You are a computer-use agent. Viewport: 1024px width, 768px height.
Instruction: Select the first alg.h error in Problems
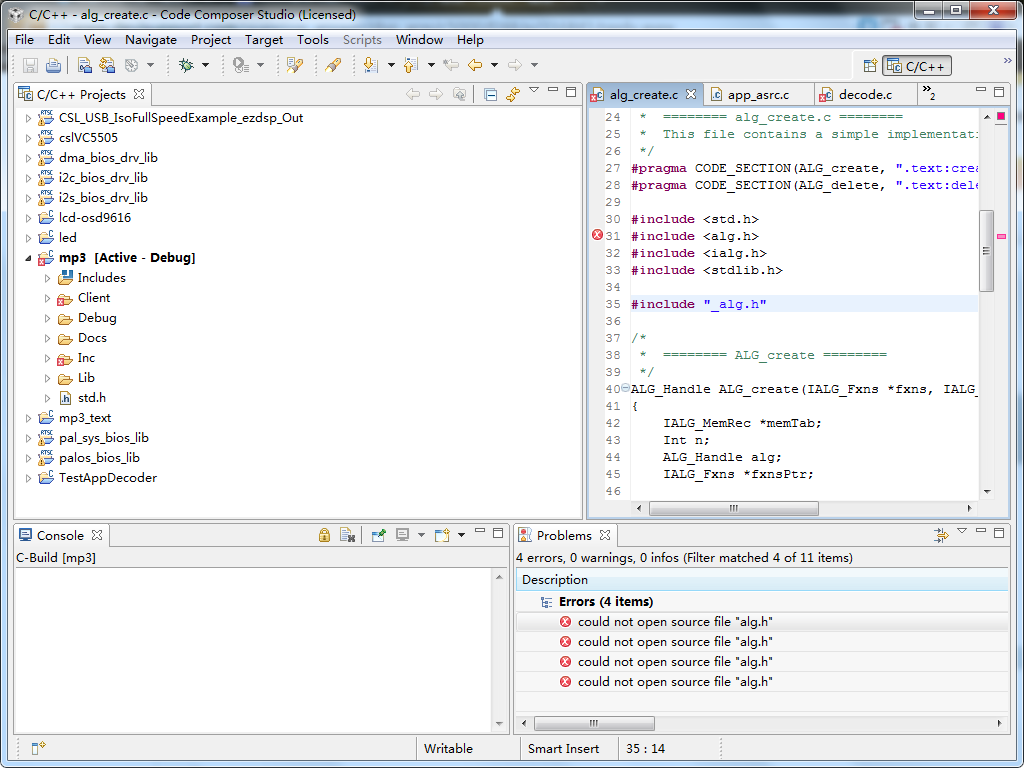[x=675, y=622]
